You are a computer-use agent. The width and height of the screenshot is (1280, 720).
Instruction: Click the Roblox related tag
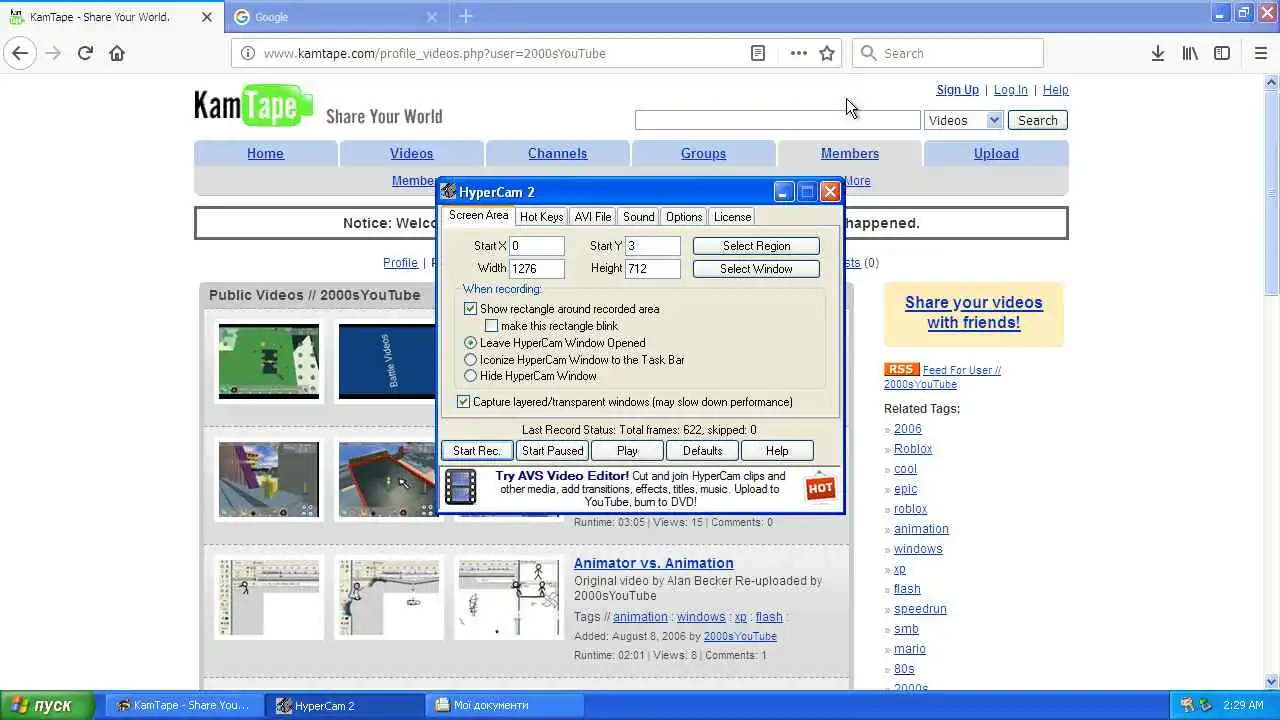click(x=913, y=449)
